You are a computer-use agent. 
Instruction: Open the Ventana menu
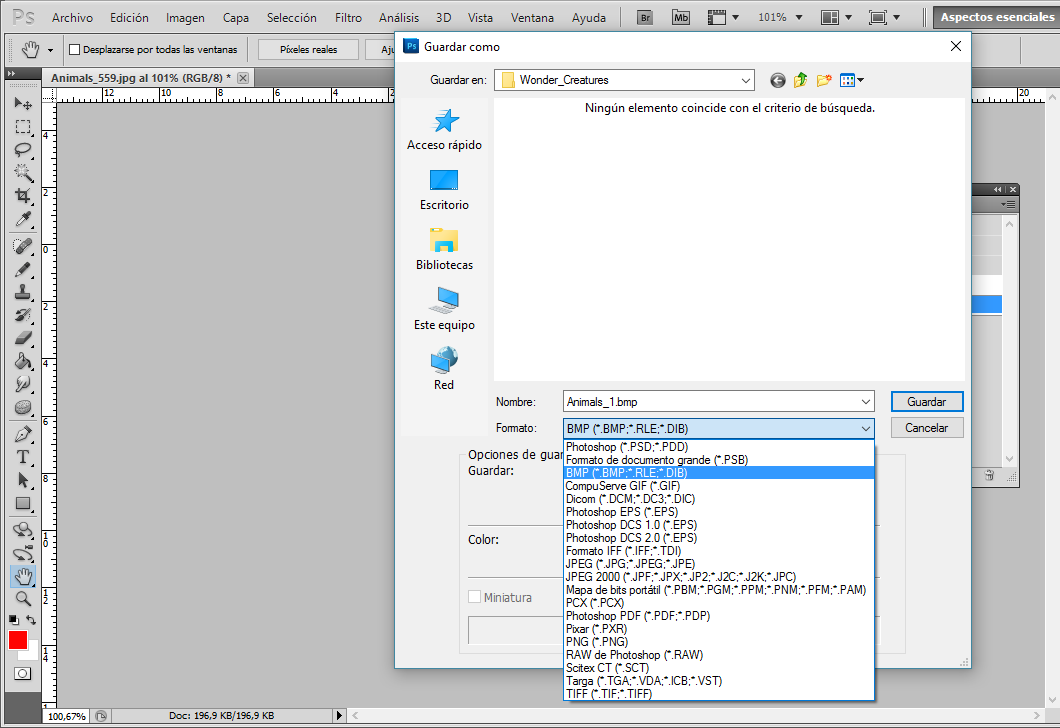click(x=532, y=18)
